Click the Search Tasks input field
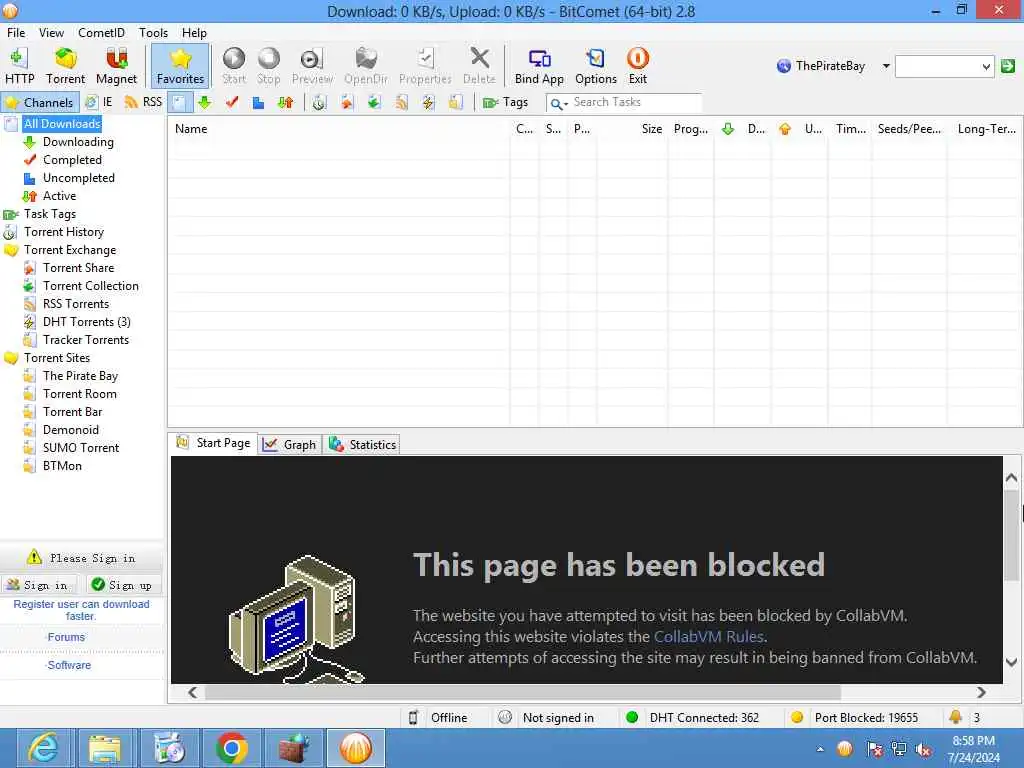Viewport: 1024px width, 768px height. (x=636, y=103)
